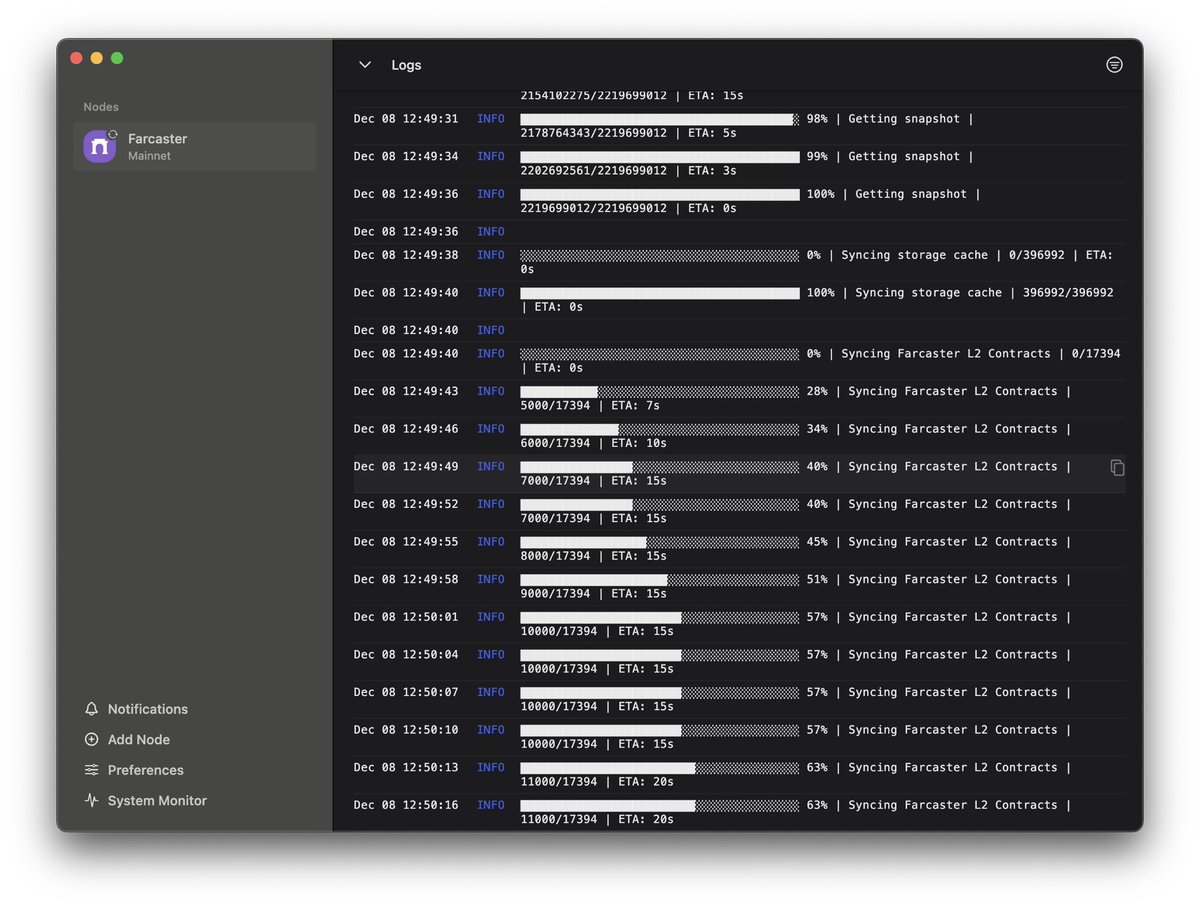Viewport: 1200px width, 907px height.
Task: Click the Add Node plus icon
Action: 92,740
